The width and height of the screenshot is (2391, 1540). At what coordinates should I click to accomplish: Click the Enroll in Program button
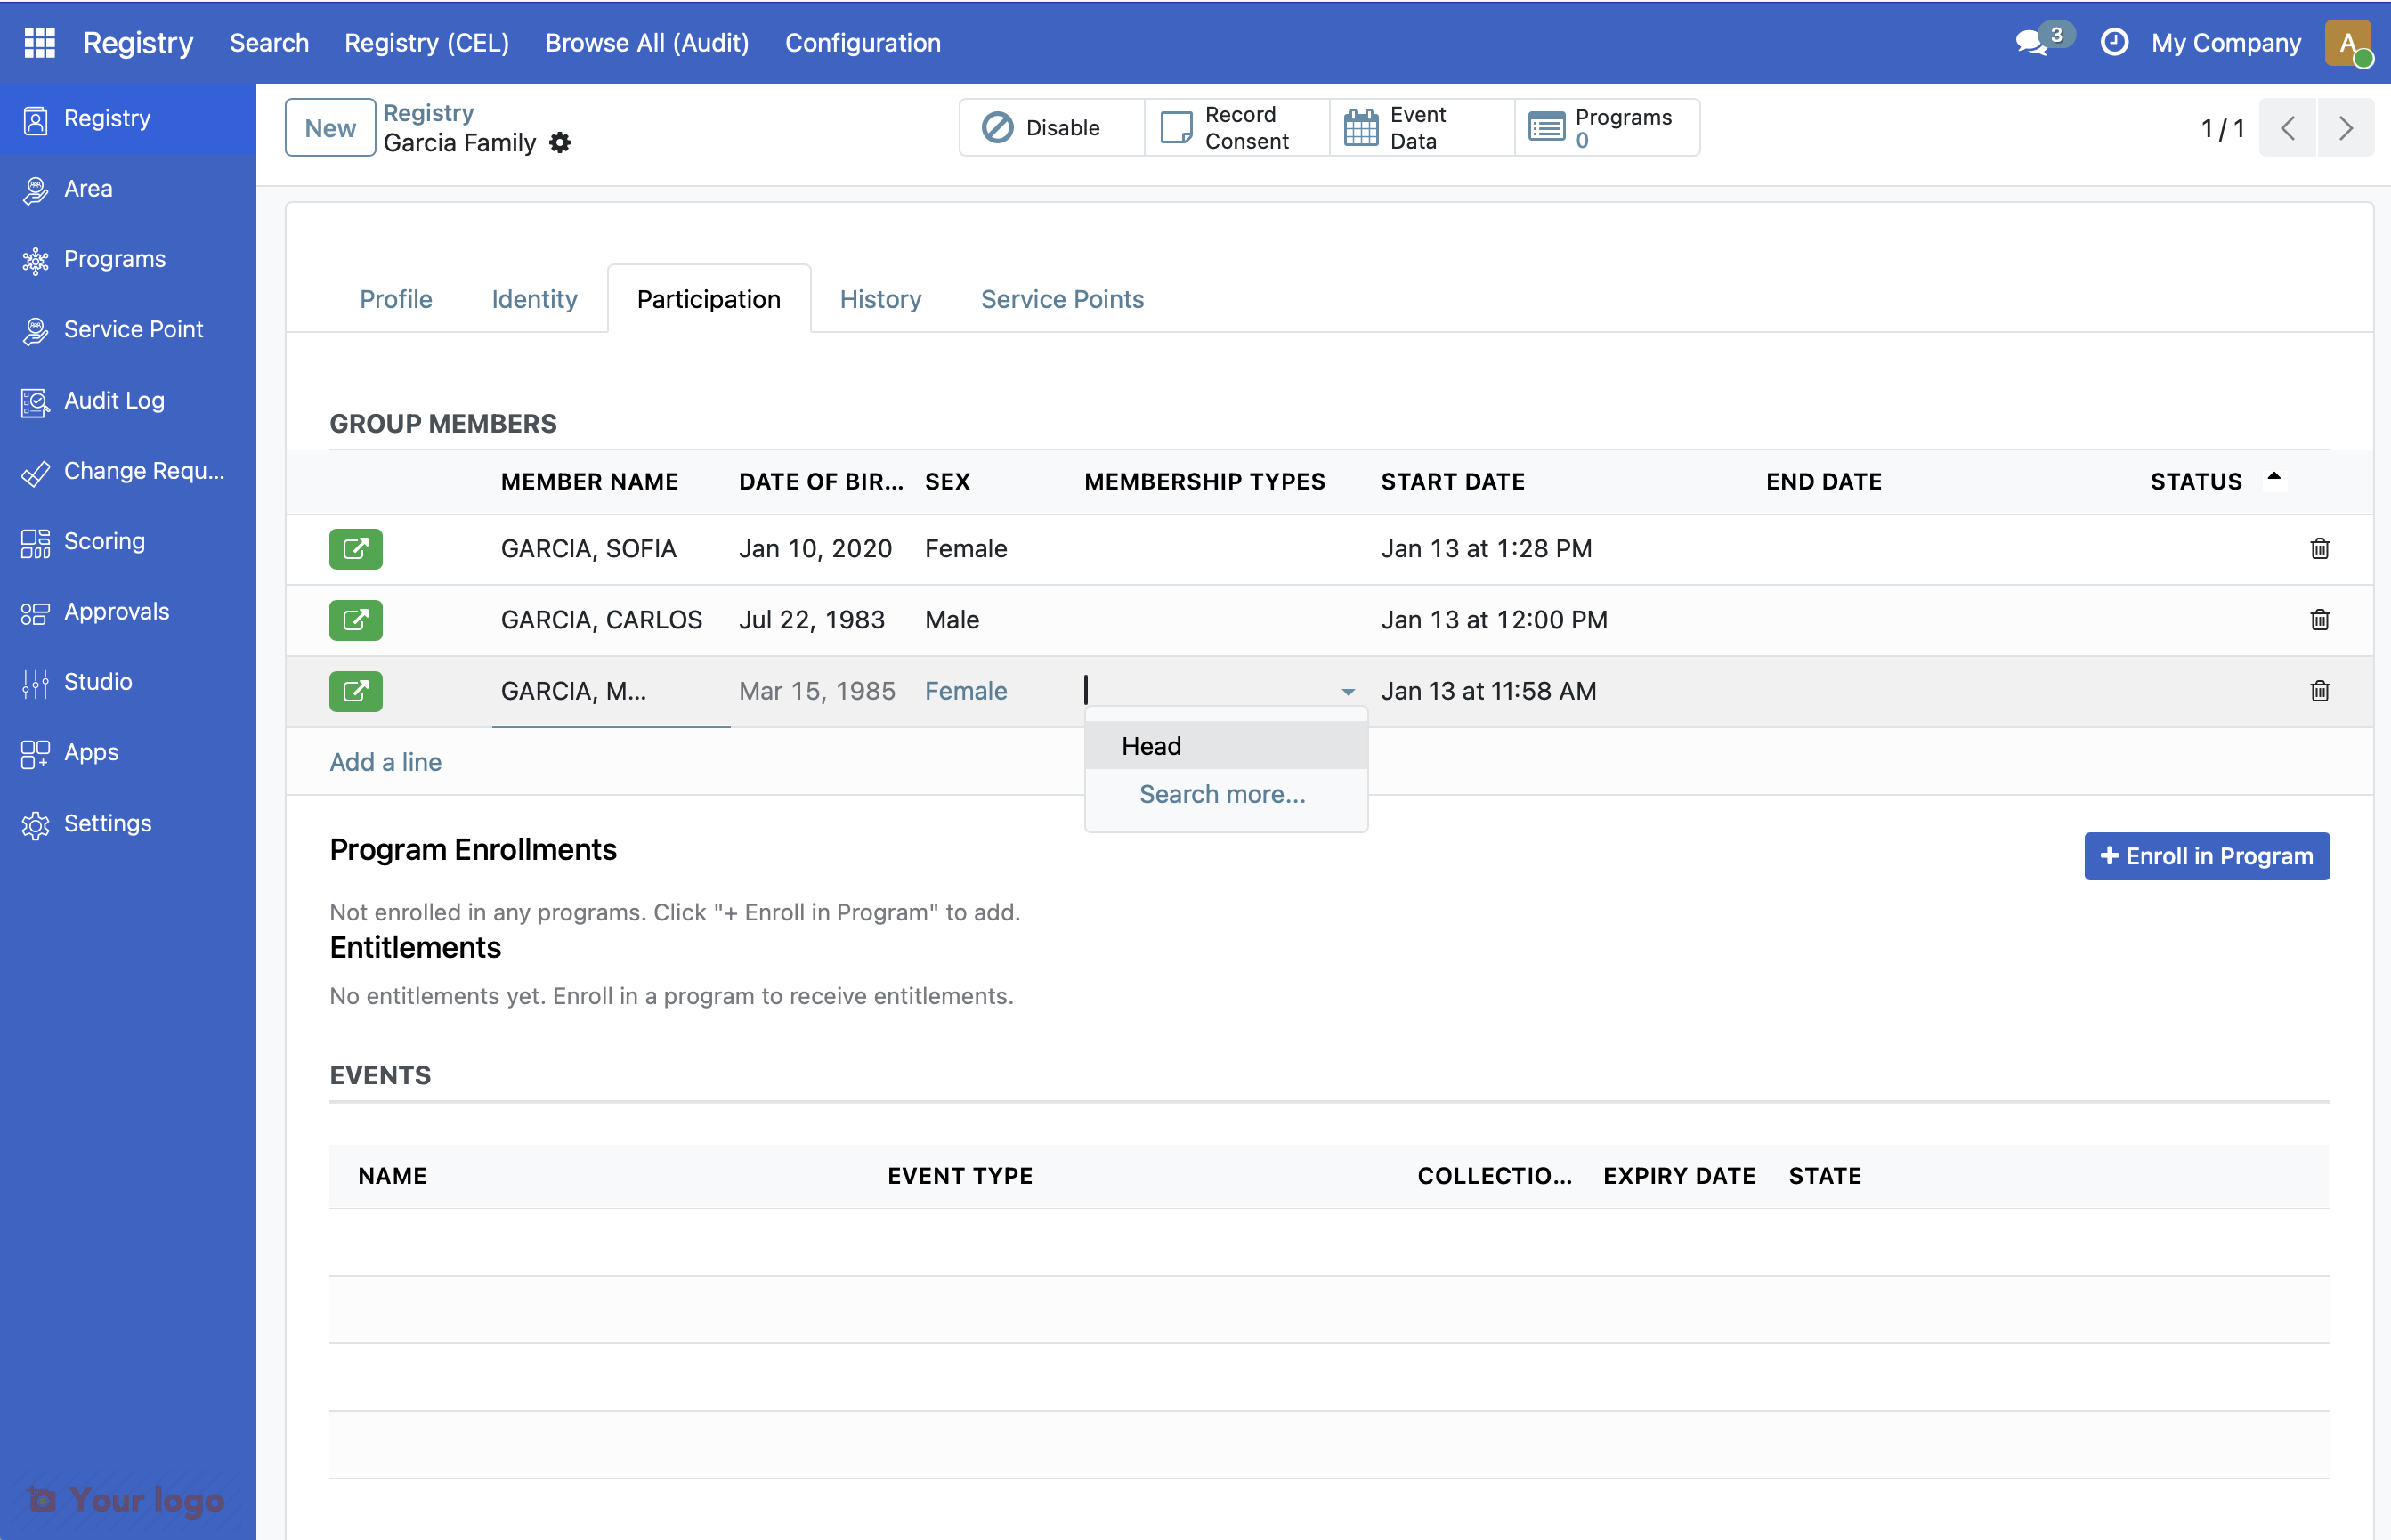tap(2206, 856)
